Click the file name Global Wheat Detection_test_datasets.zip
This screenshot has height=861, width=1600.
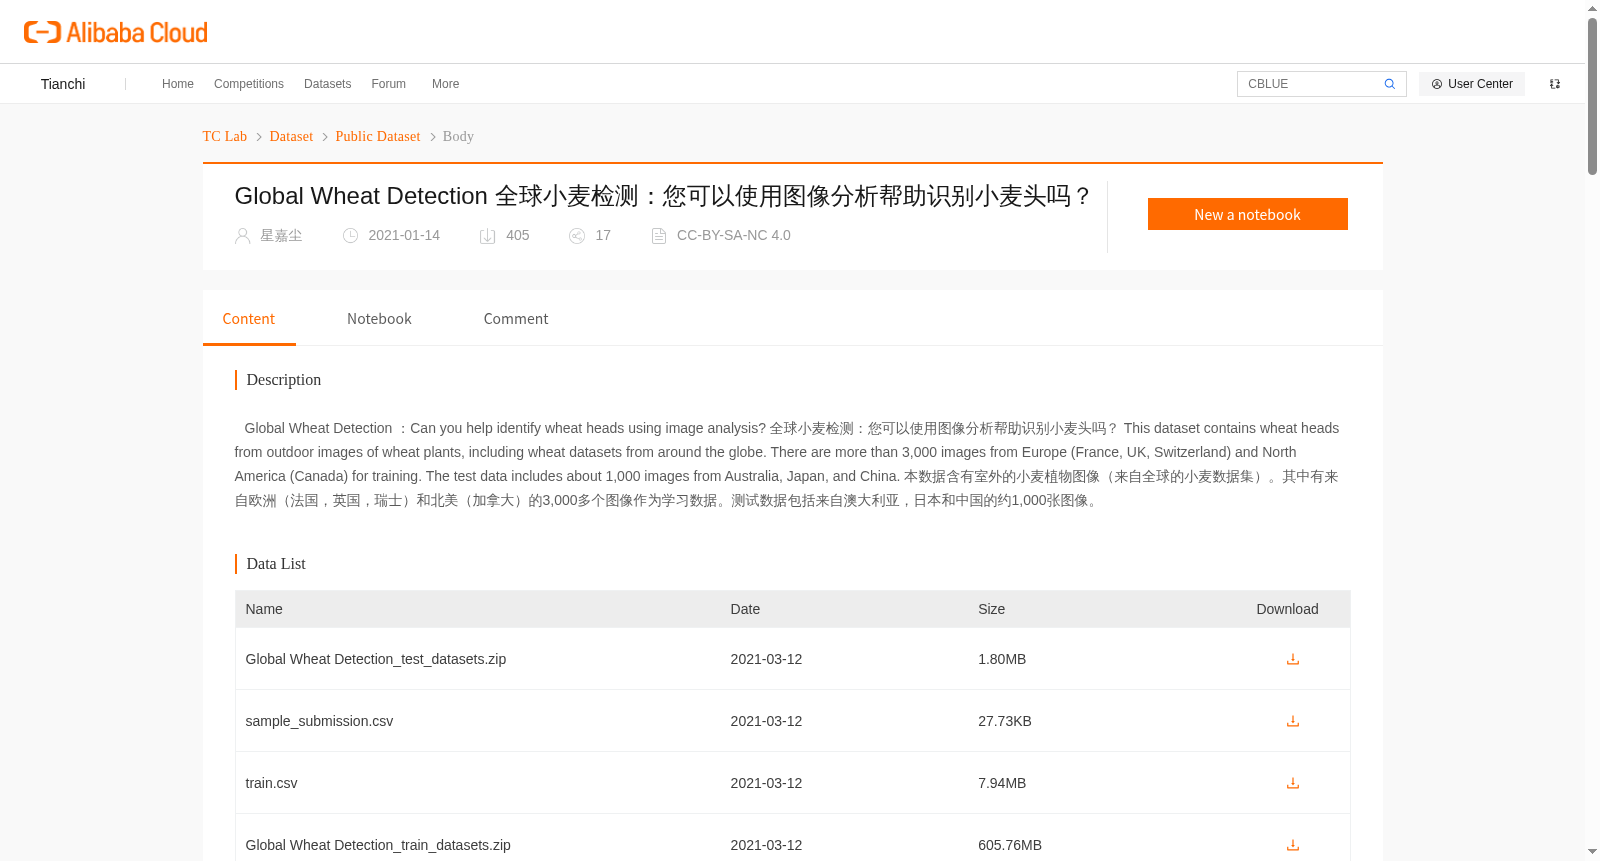(x=376, y=659)
